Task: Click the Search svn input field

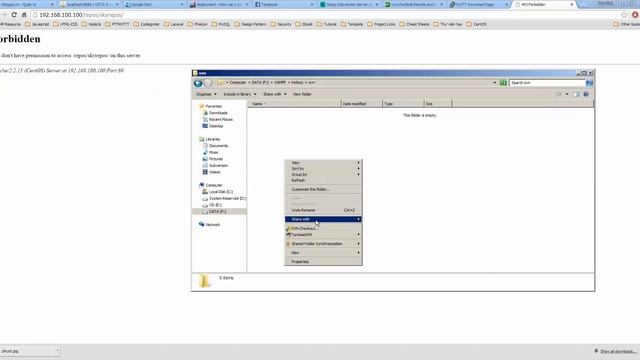Action: 547,83
